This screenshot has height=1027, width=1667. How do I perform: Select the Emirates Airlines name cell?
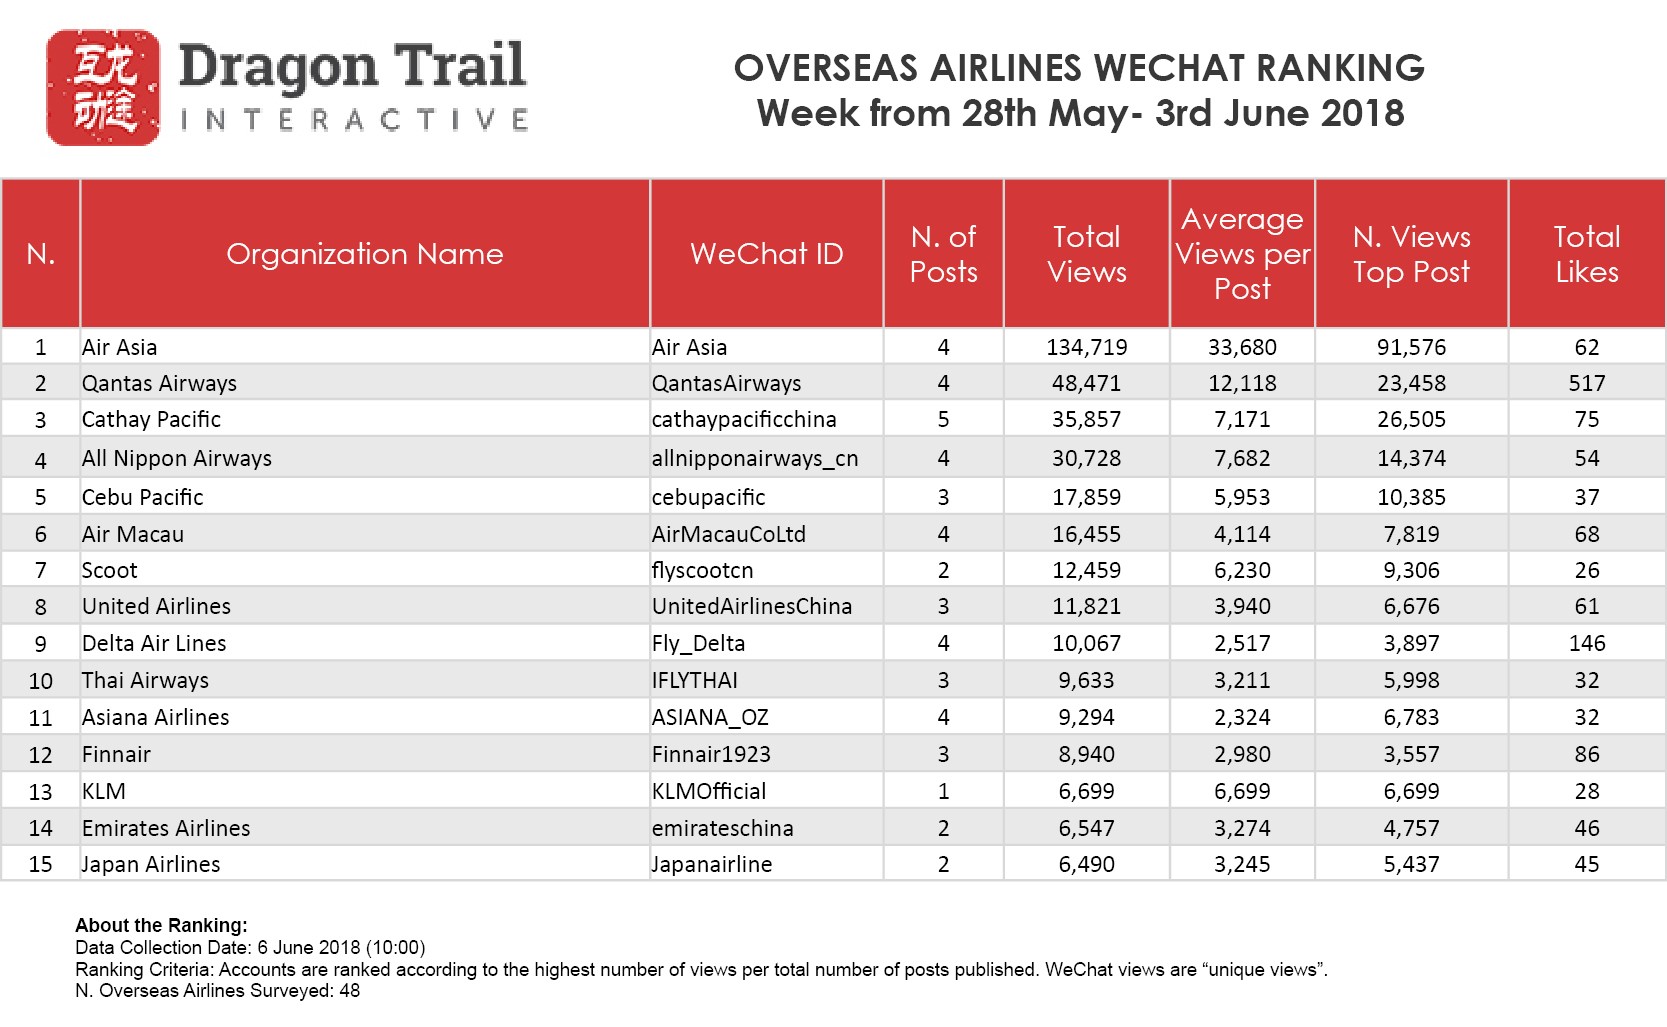(166, 828)
